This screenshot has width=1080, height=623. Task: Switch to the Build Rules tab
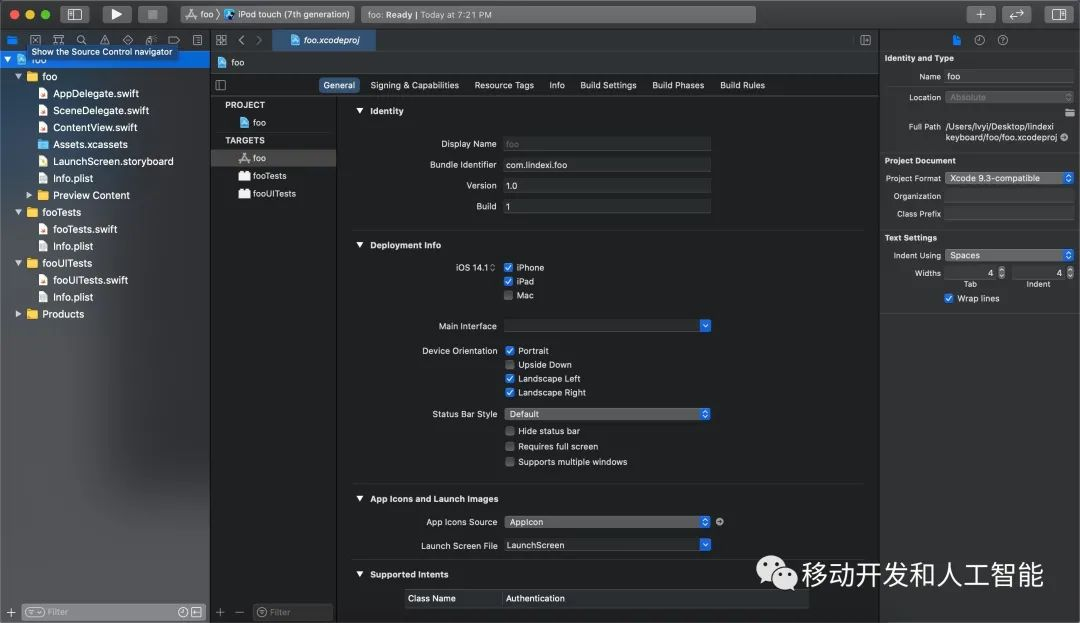(x=742, y=85)
